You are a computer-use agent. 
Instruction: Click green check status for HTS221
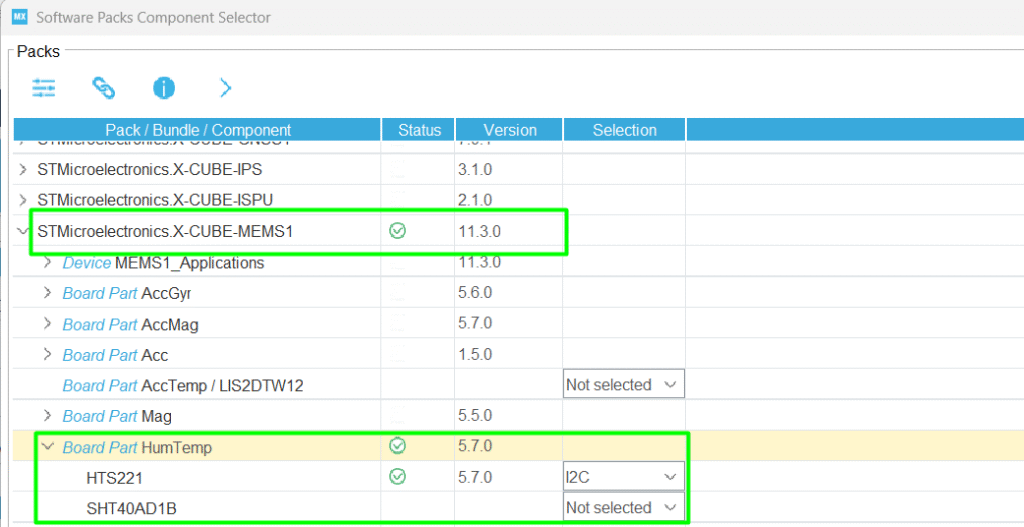pyautogui.click(x=397, y=477)
